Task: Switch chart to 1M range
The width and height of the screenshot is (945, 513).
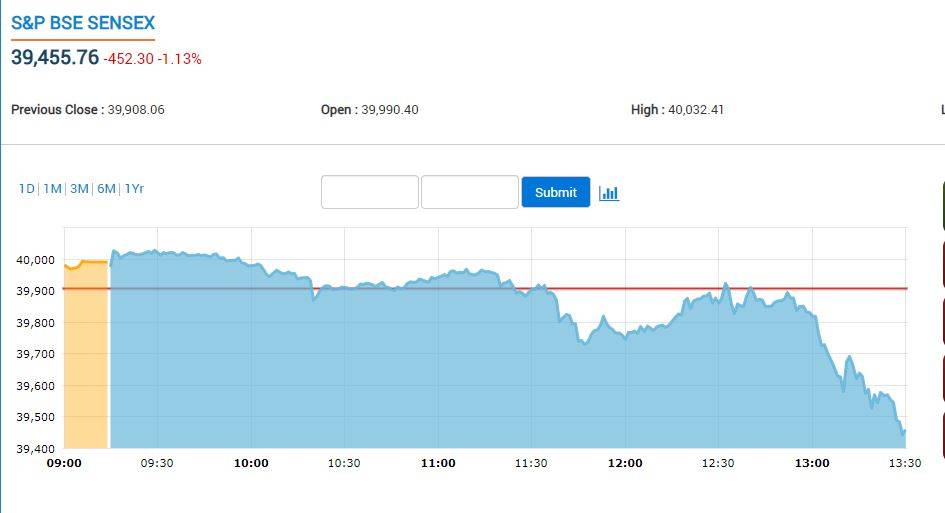Action: point(52,189)
